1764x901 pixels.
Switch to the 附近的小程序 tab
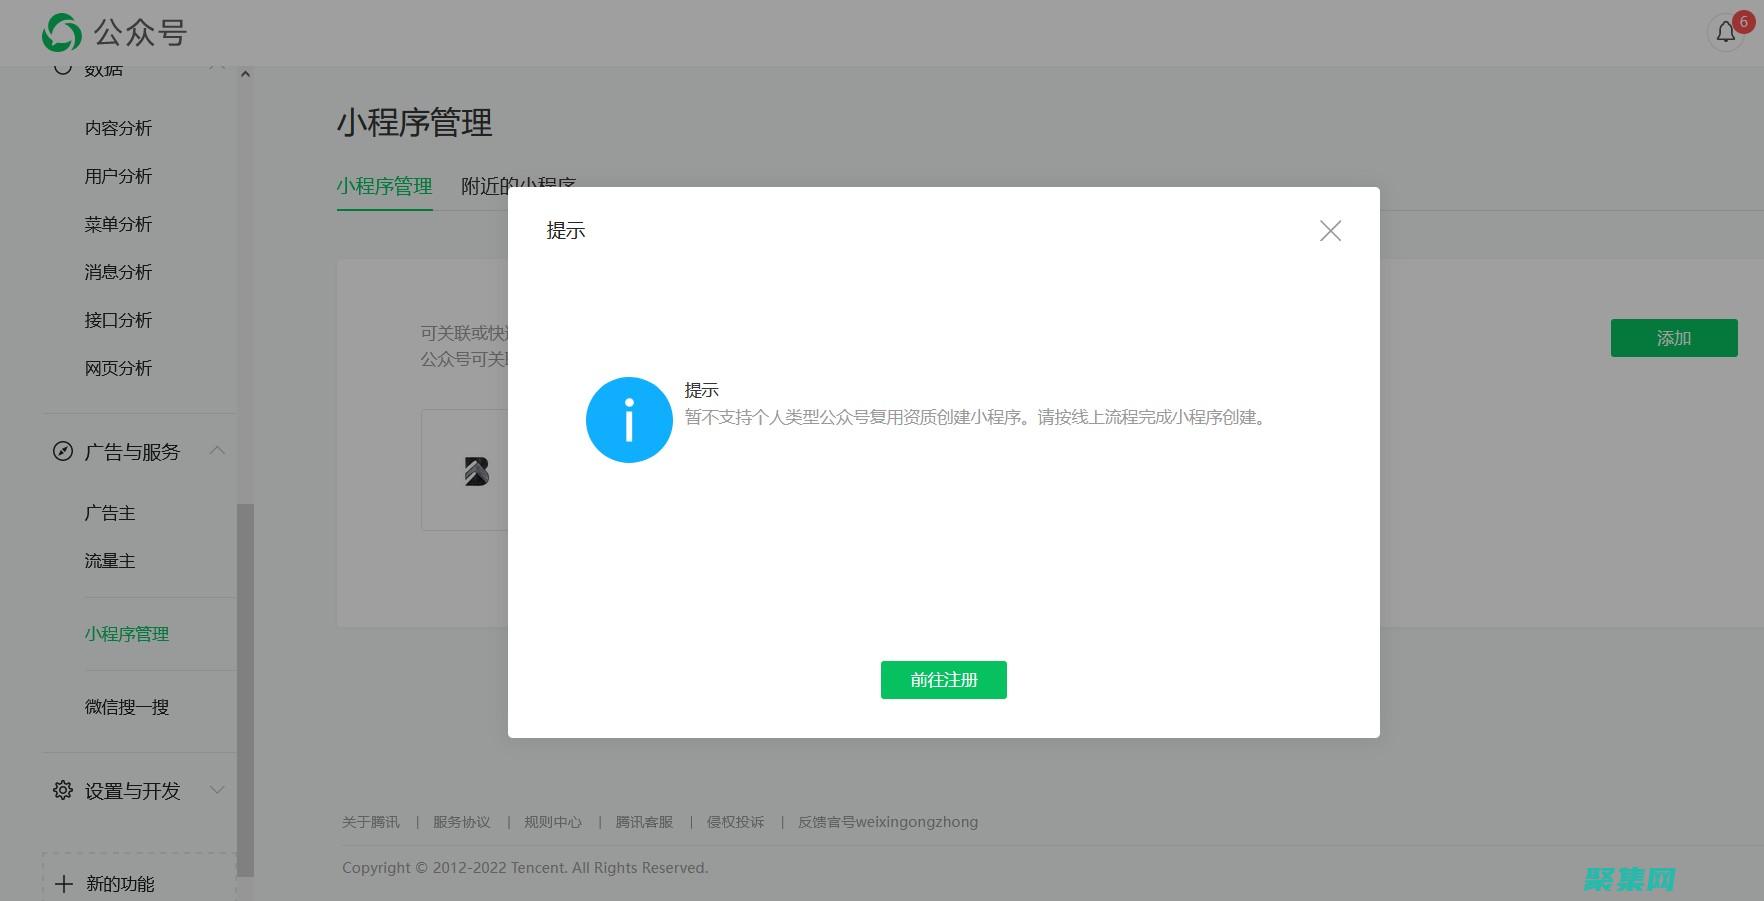tap(518, 186)
